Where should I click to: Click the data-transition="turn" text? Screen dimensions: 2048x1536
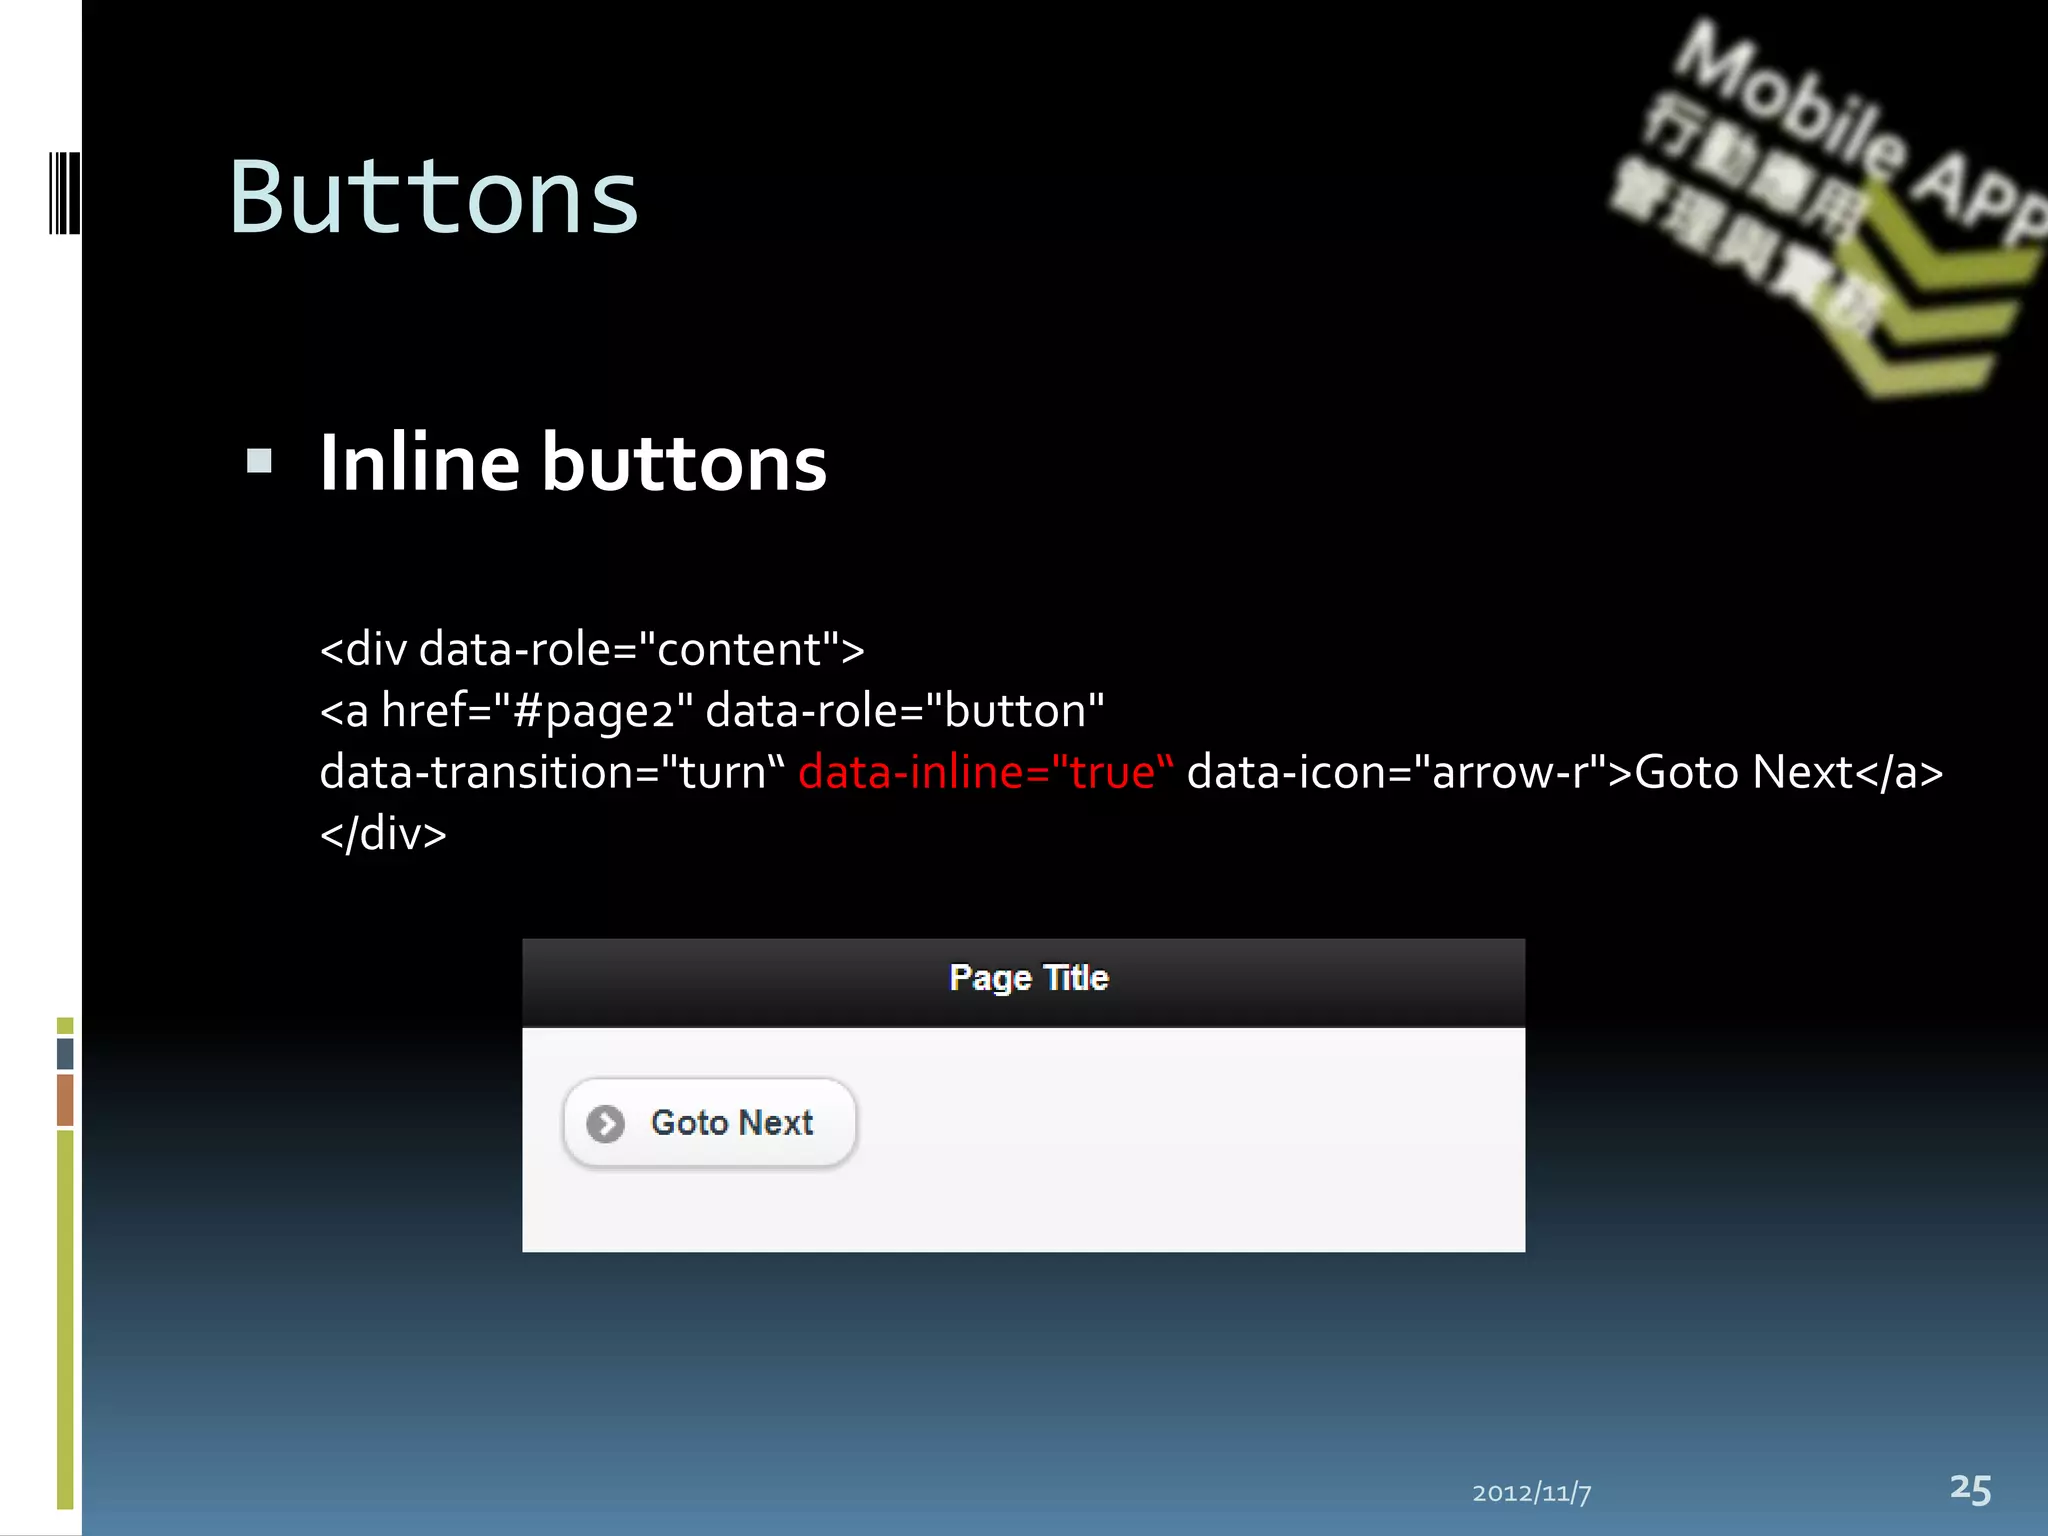(x=553, y=772)
